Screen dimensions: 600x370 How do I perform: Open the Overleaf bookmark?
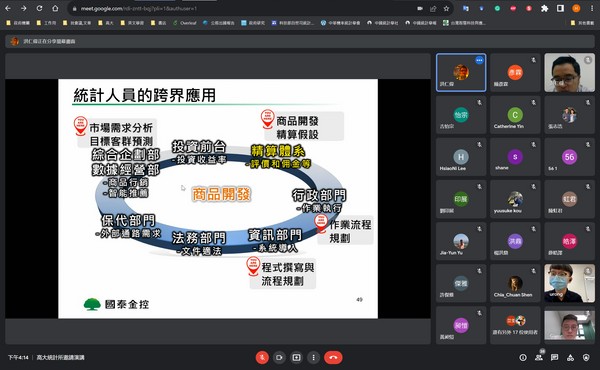click(x=184, y=23)
